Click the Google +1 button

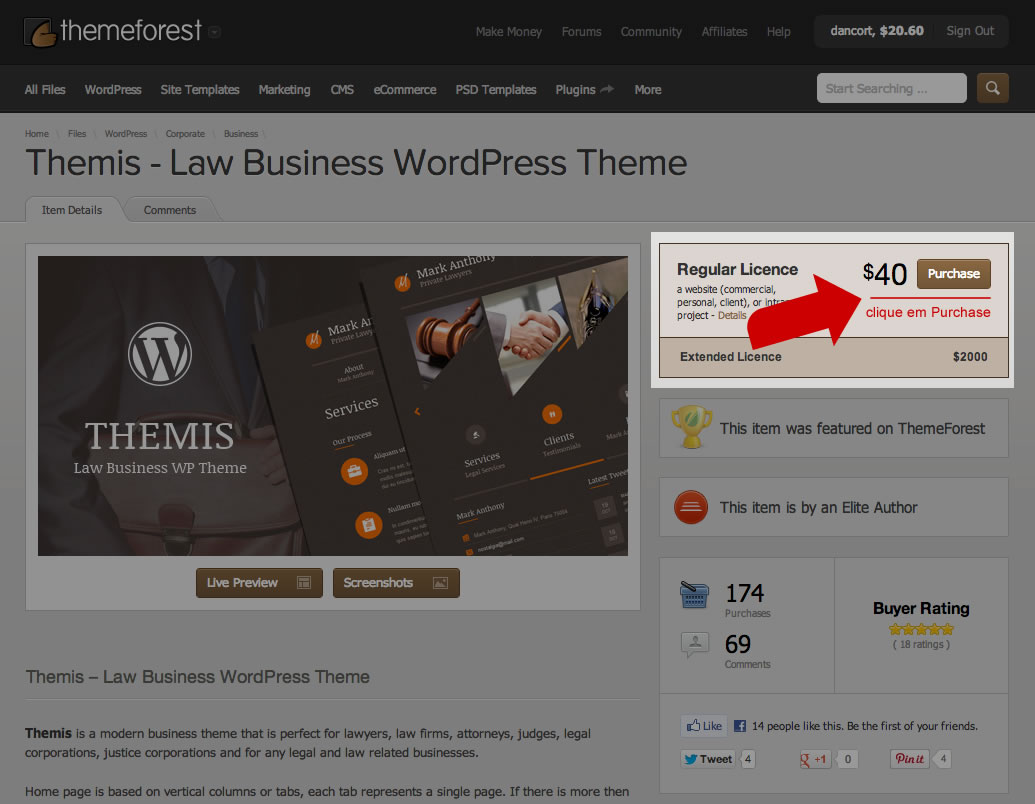pyautogui.click(x=814, y=759)
